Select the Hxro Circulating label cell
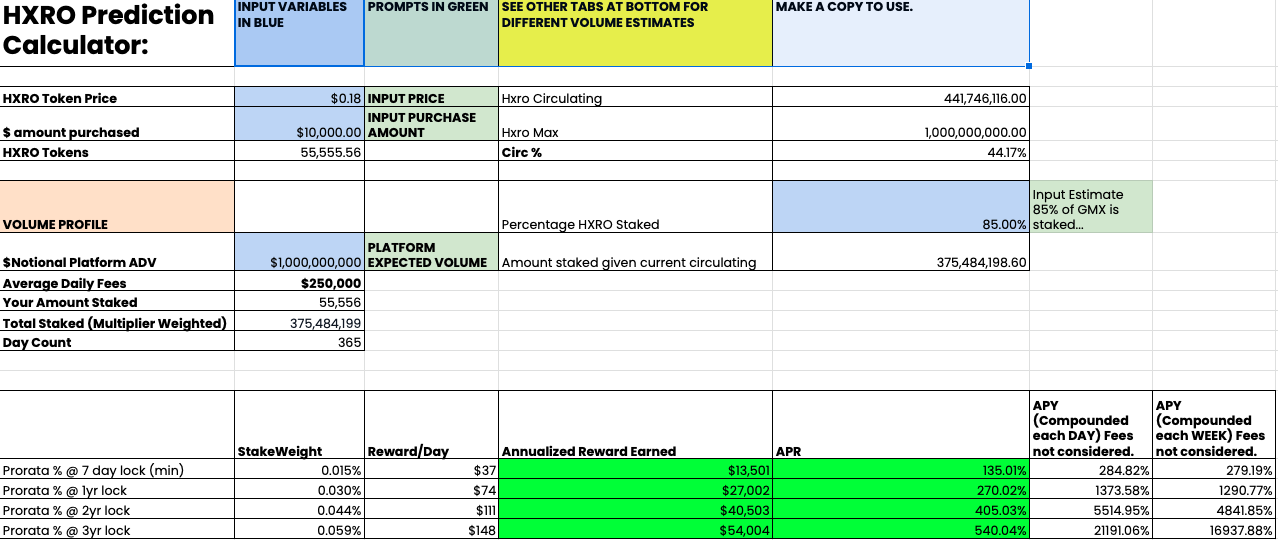The width and height of the screenshot is (1278, 540). 635,98
